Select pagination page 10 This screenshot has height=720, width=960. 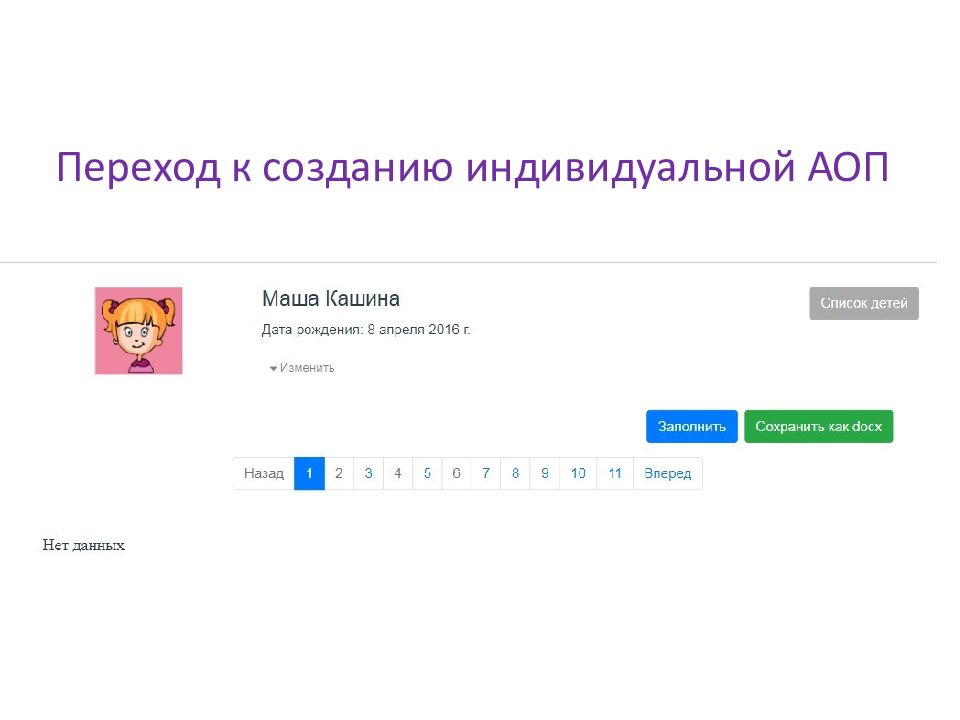coord(578,473)
